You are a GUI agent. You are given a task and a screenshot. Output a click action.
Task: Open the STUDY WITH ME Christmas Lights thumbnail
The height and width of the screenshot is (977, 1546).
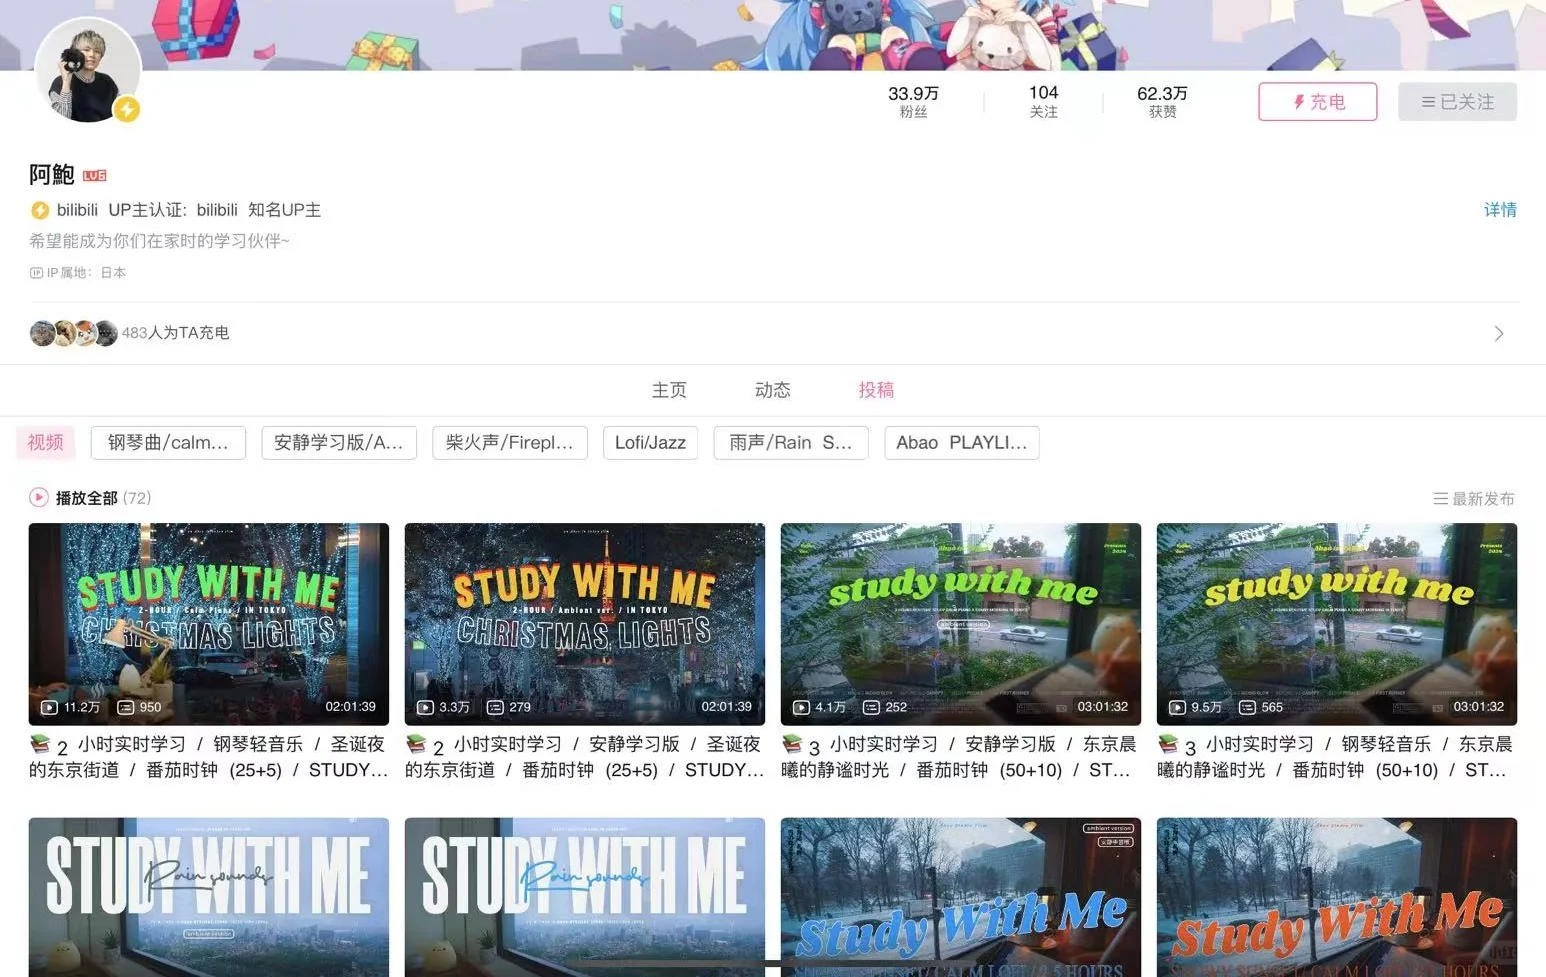(x=208, y=624)
